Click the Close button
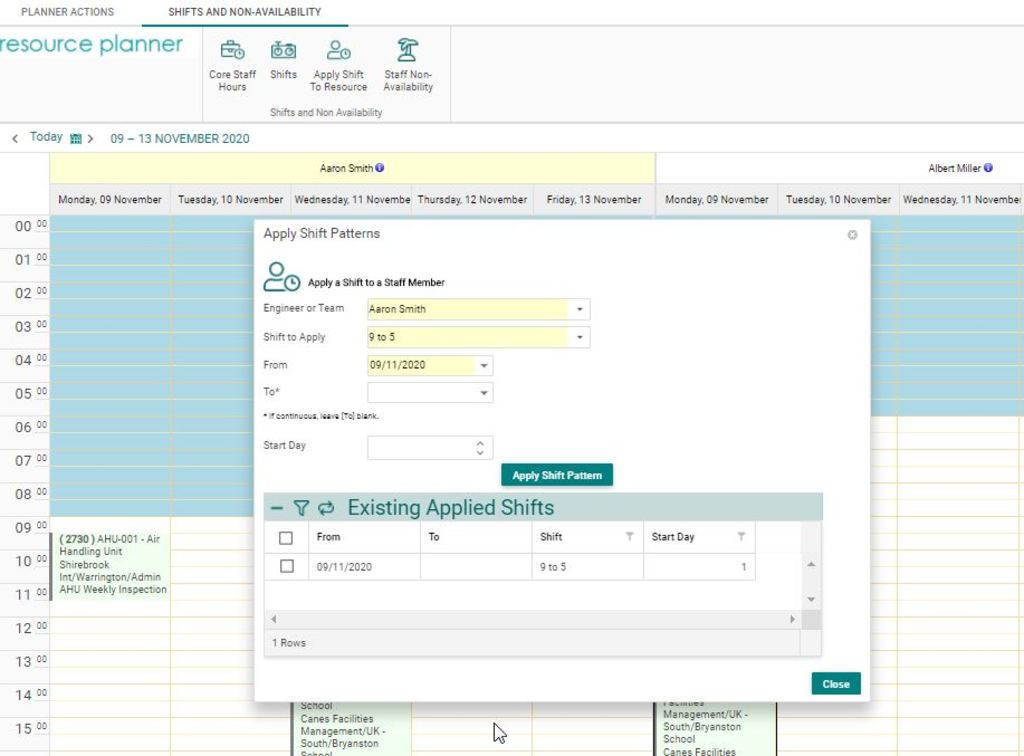This screenshot has height=756, width=1024. [836, 684]
